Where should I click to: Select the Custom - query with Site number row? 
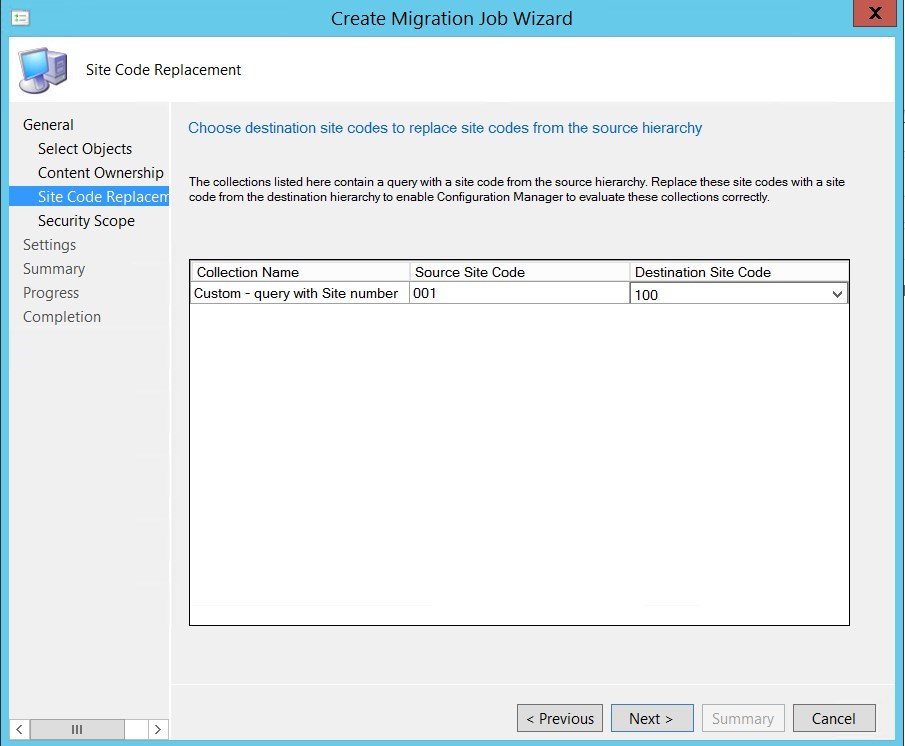tap(298, 294)
